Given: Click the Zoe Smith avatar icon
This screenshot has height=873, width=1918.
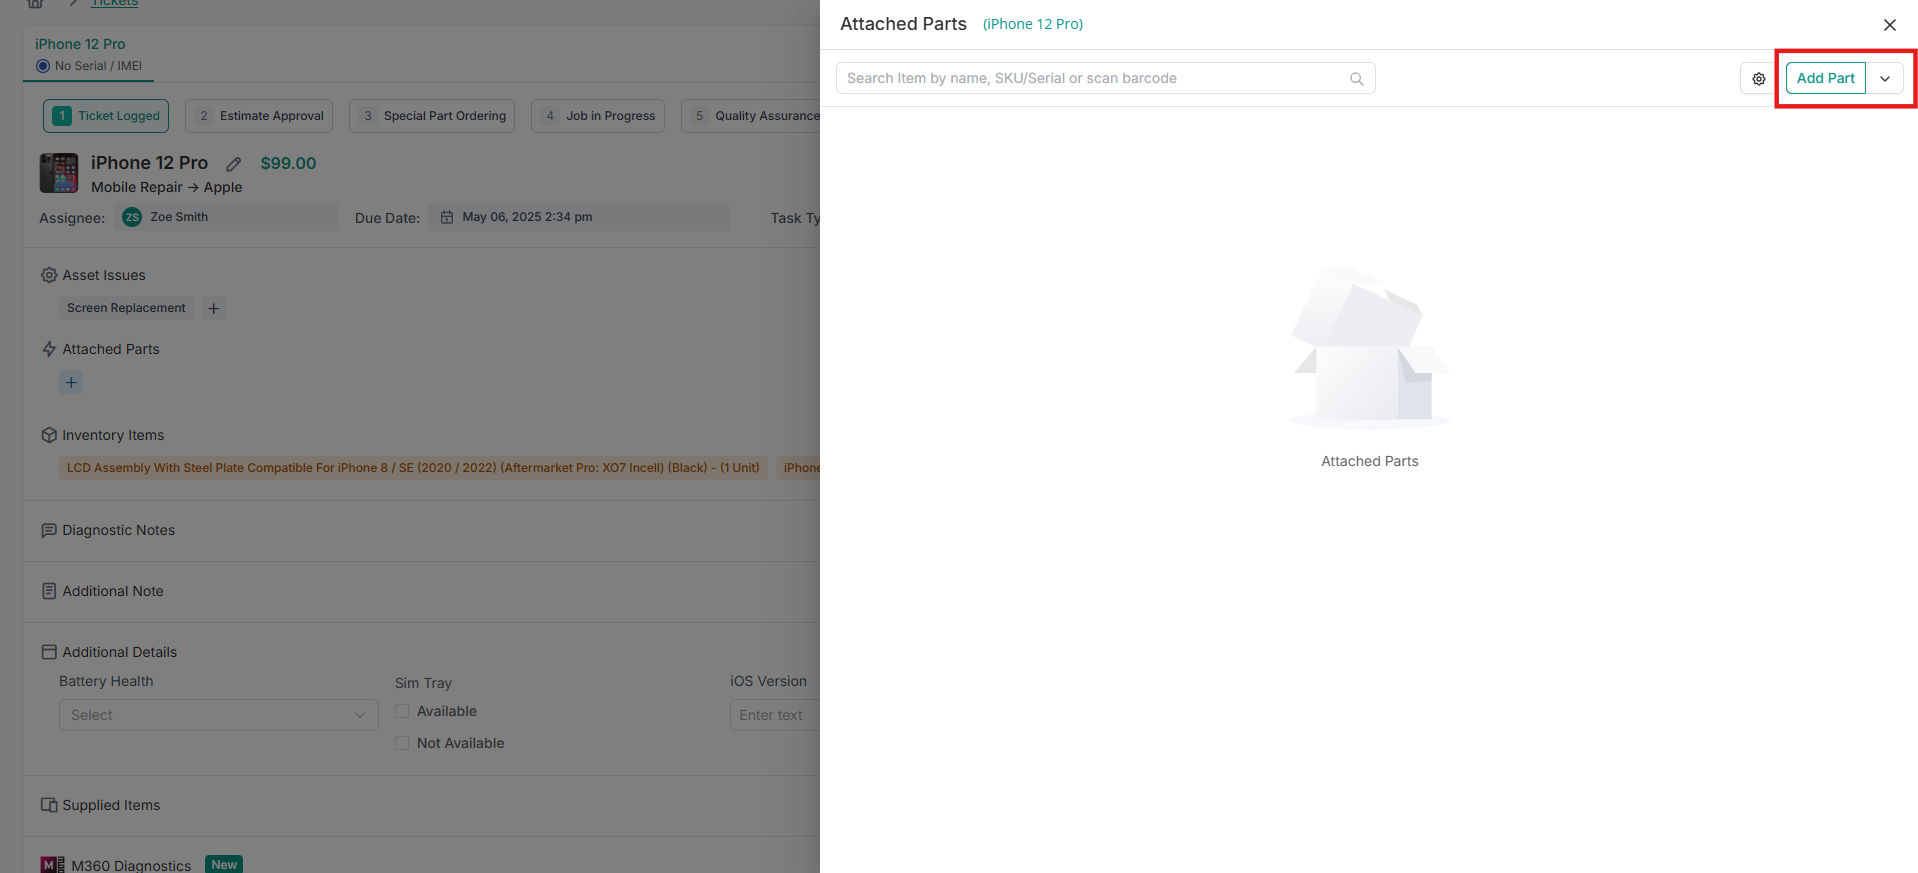Looking at the screenshot, I should 132,217.
